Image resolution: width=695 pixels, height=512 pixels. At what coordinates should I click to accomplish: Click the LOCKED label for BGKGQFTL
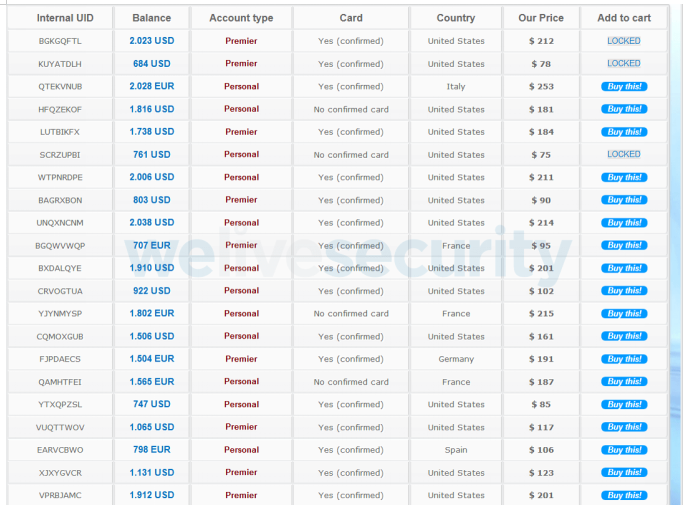click(623, 41)
